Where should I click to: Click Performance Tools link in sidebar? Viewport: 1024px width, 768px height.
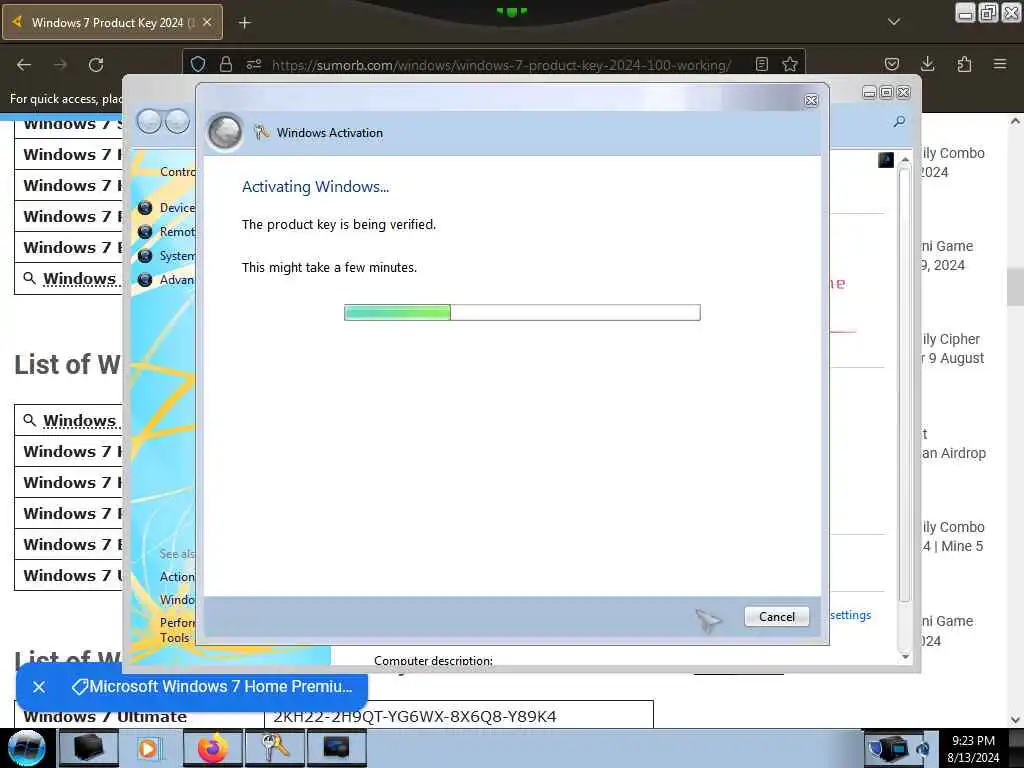tap(176, 630)
